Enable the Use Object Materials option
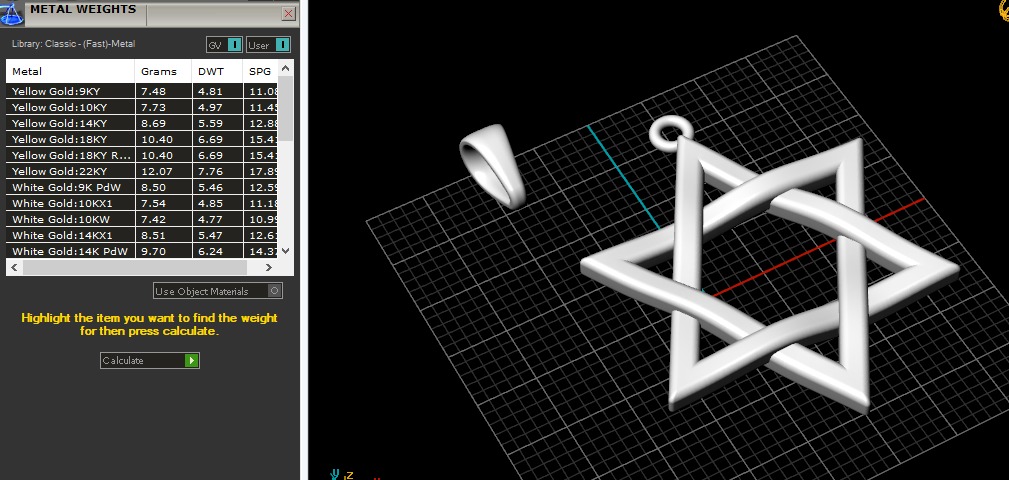 click(x=218, y=291)
